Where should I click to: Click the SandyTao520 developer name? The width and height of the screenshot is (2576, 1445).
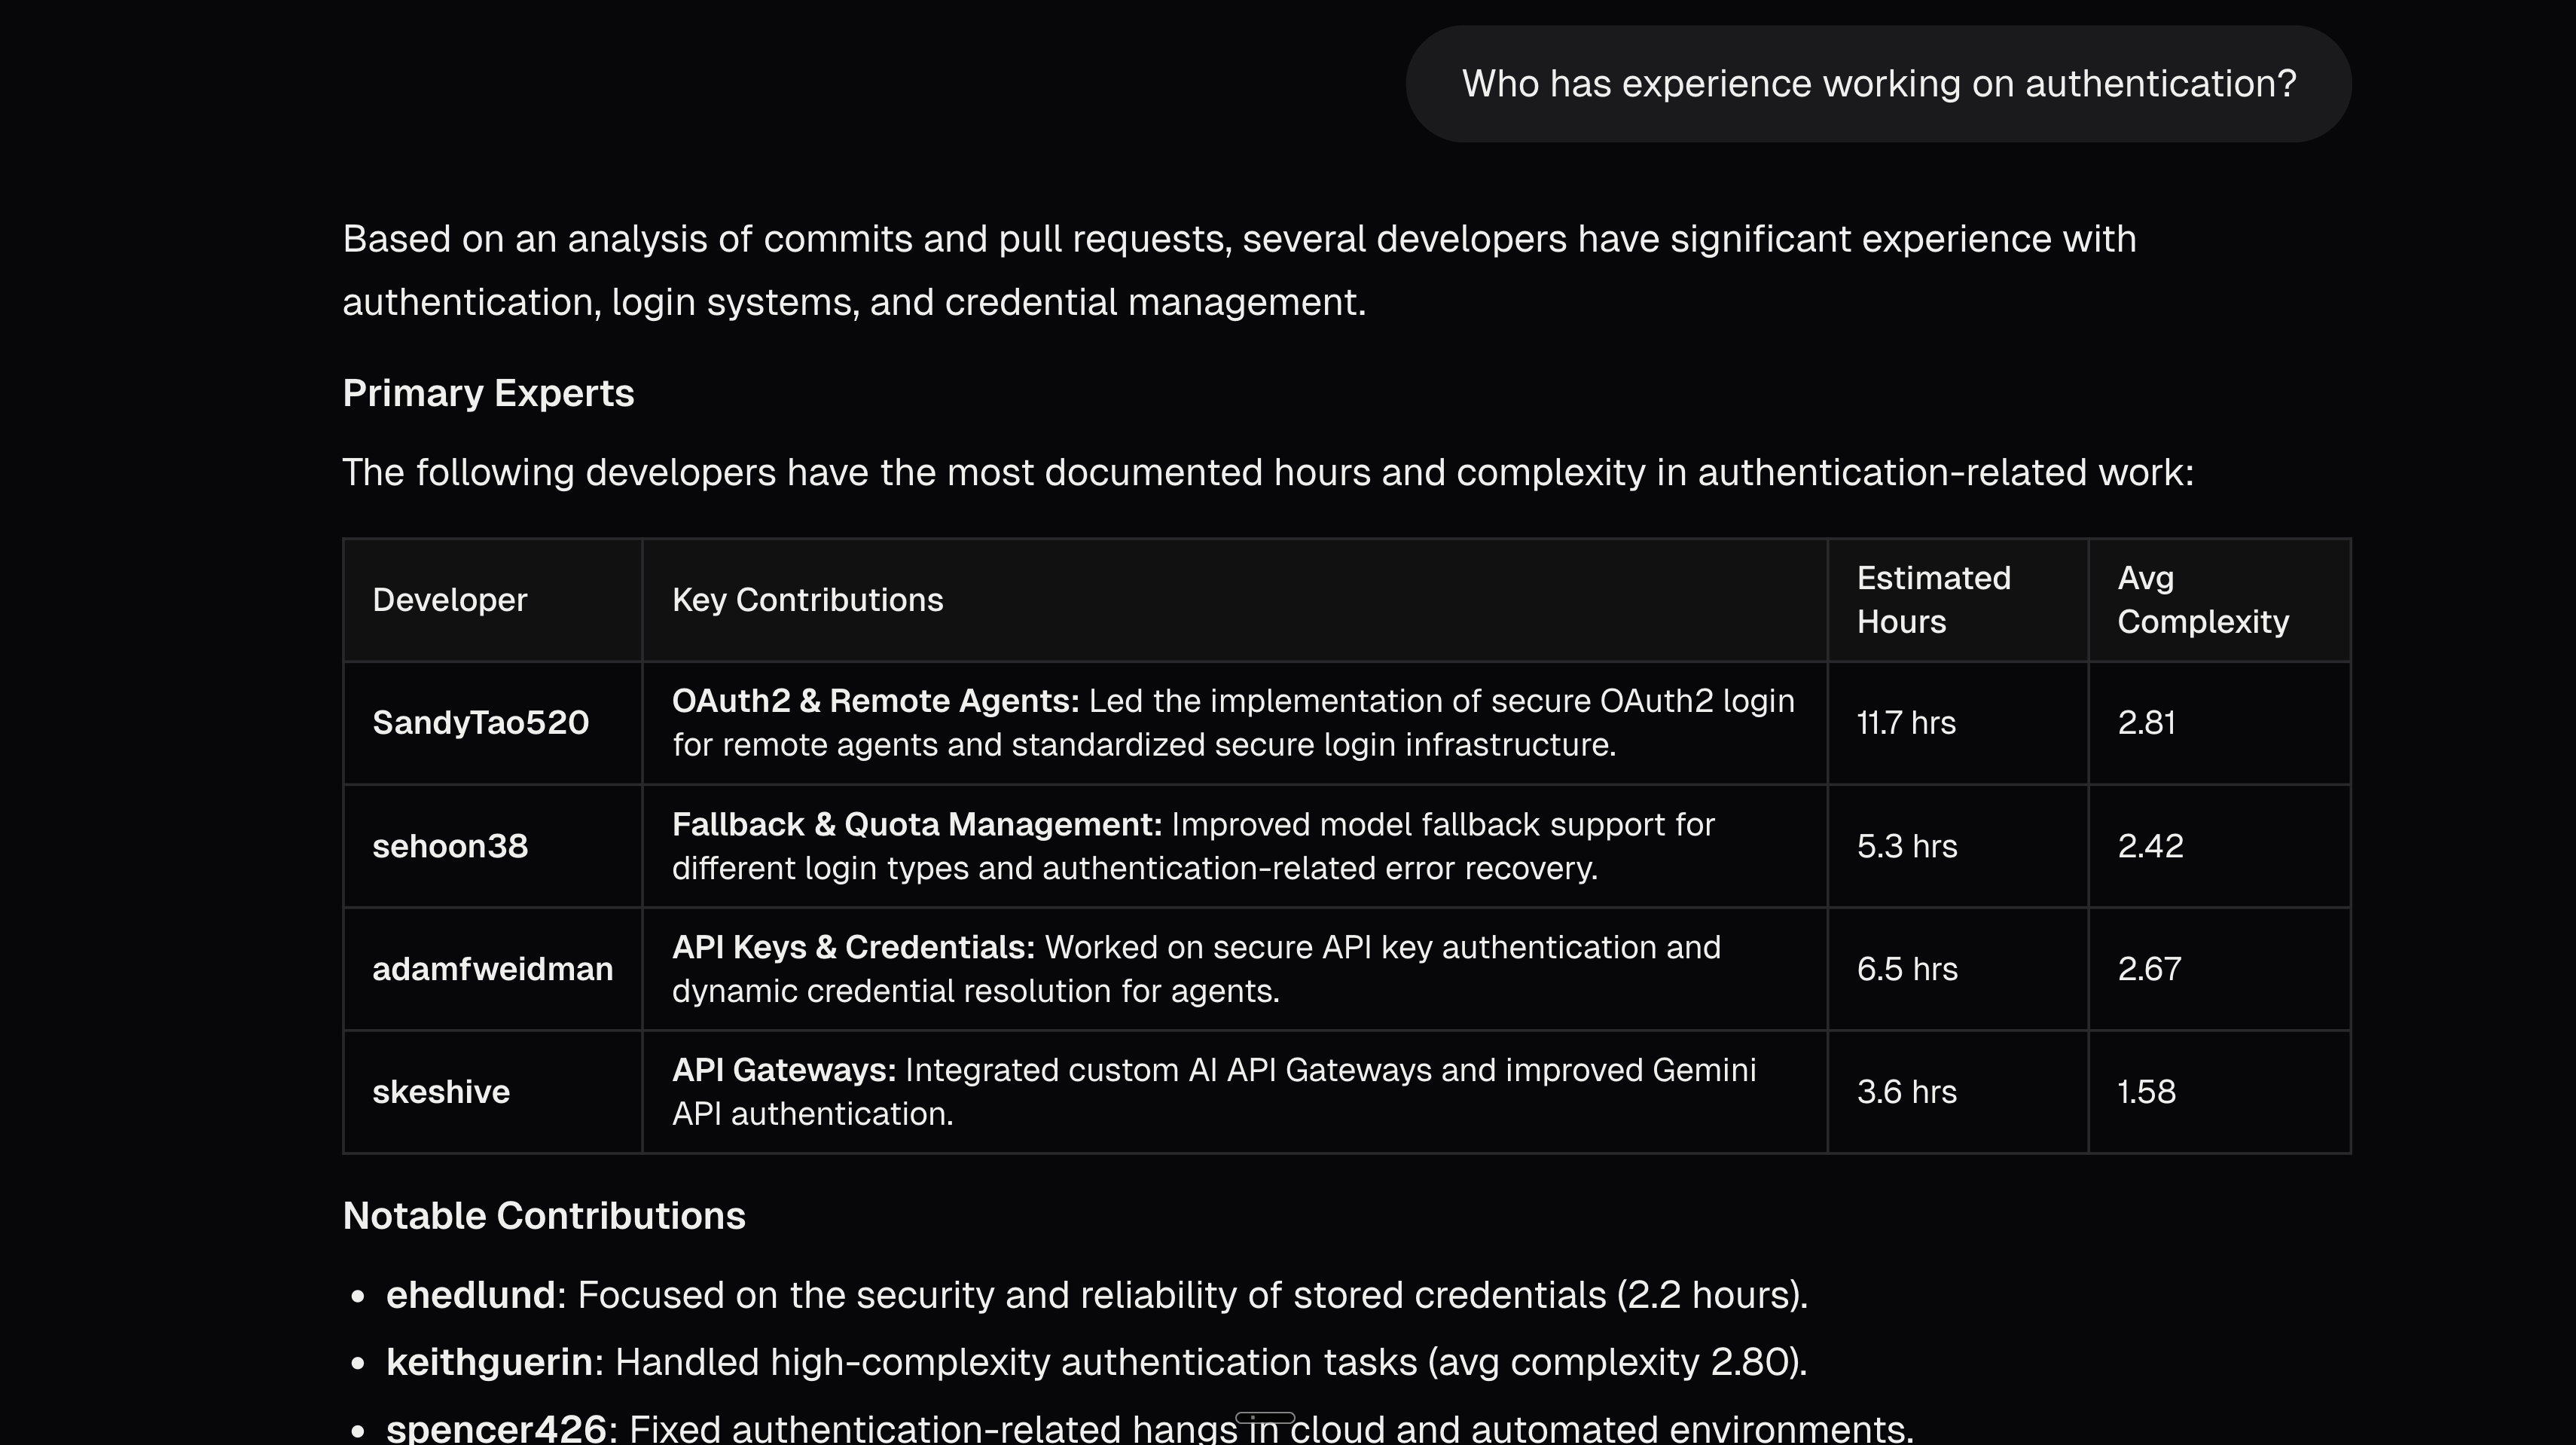480,723
